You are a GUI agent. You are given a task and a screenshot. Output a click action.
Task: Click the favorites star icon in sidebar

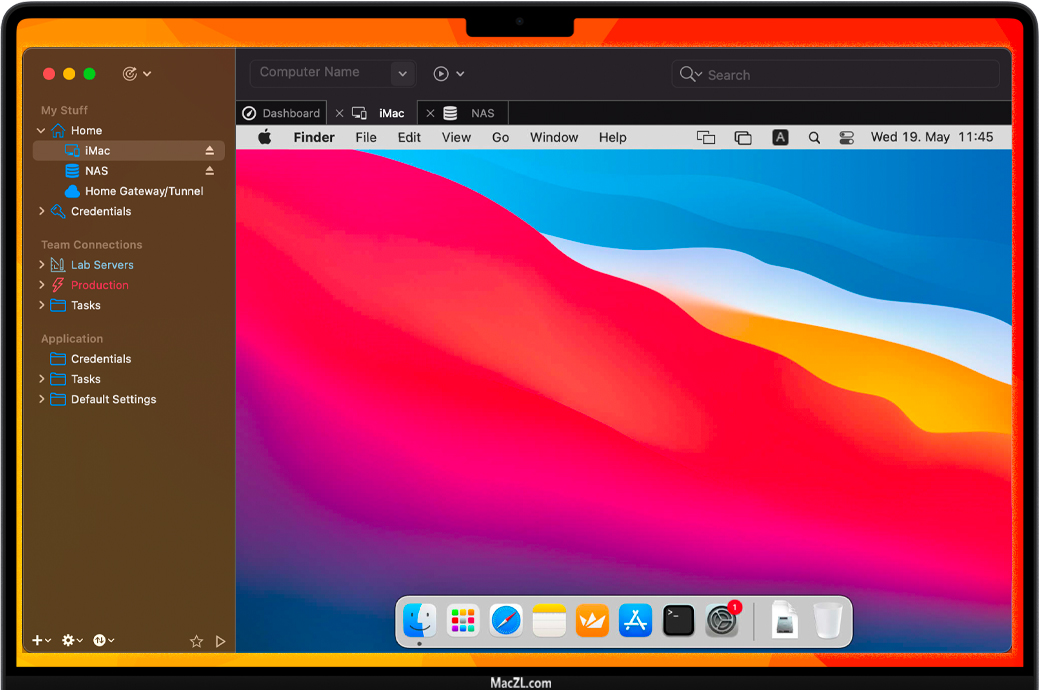(x=197, y=641)
